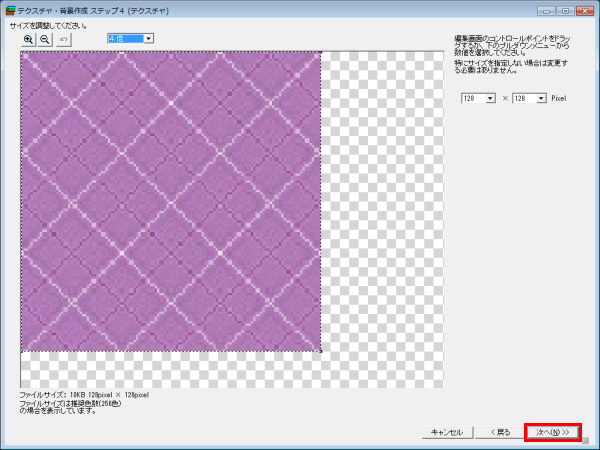Select the purple diamond texture preview
The height and width of the screenshot is (450, 600).
[x=170, y=200]
